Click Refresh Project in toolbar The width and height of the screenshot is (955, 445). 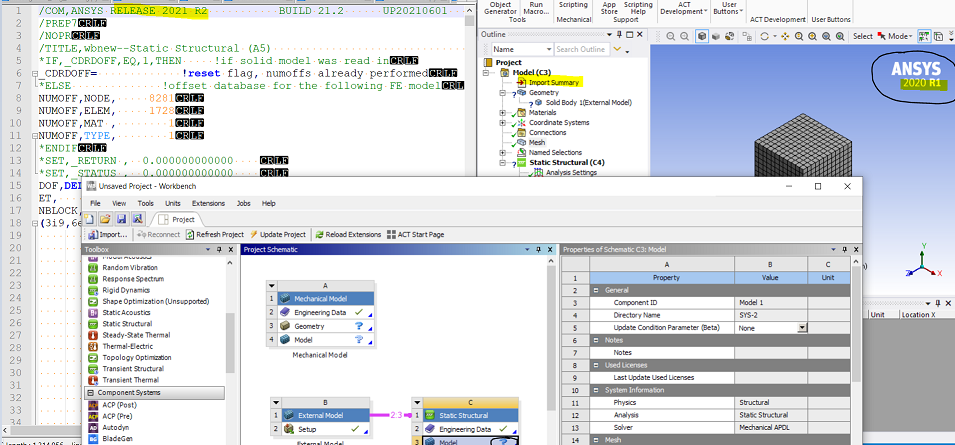[220, 234]
